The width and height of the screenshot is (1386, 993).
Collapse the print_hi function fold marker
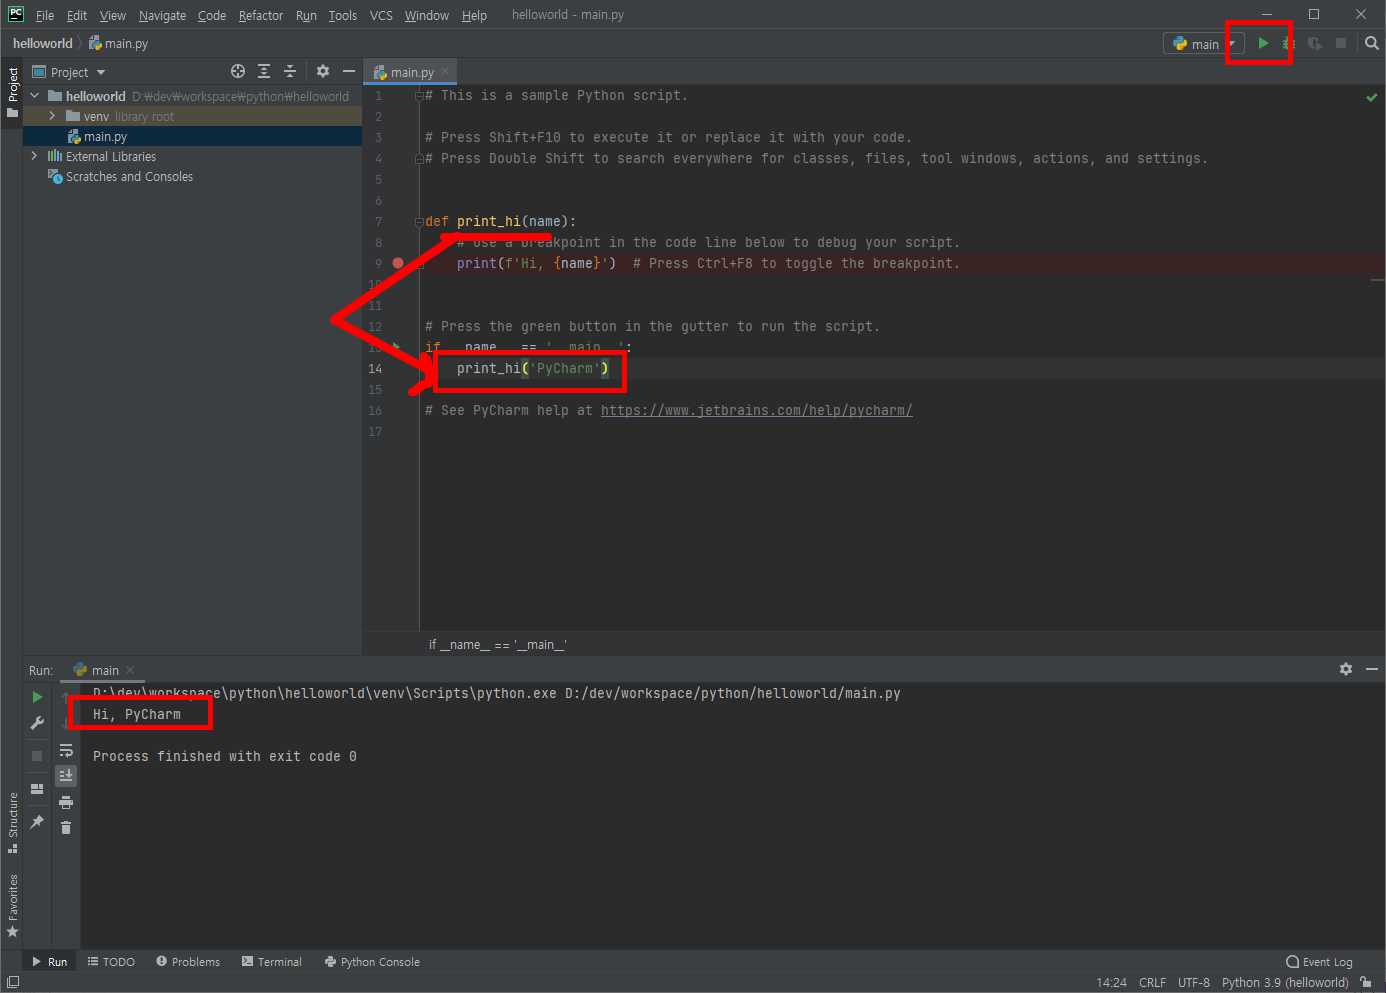pyautogui.click(x=419, y=221)
